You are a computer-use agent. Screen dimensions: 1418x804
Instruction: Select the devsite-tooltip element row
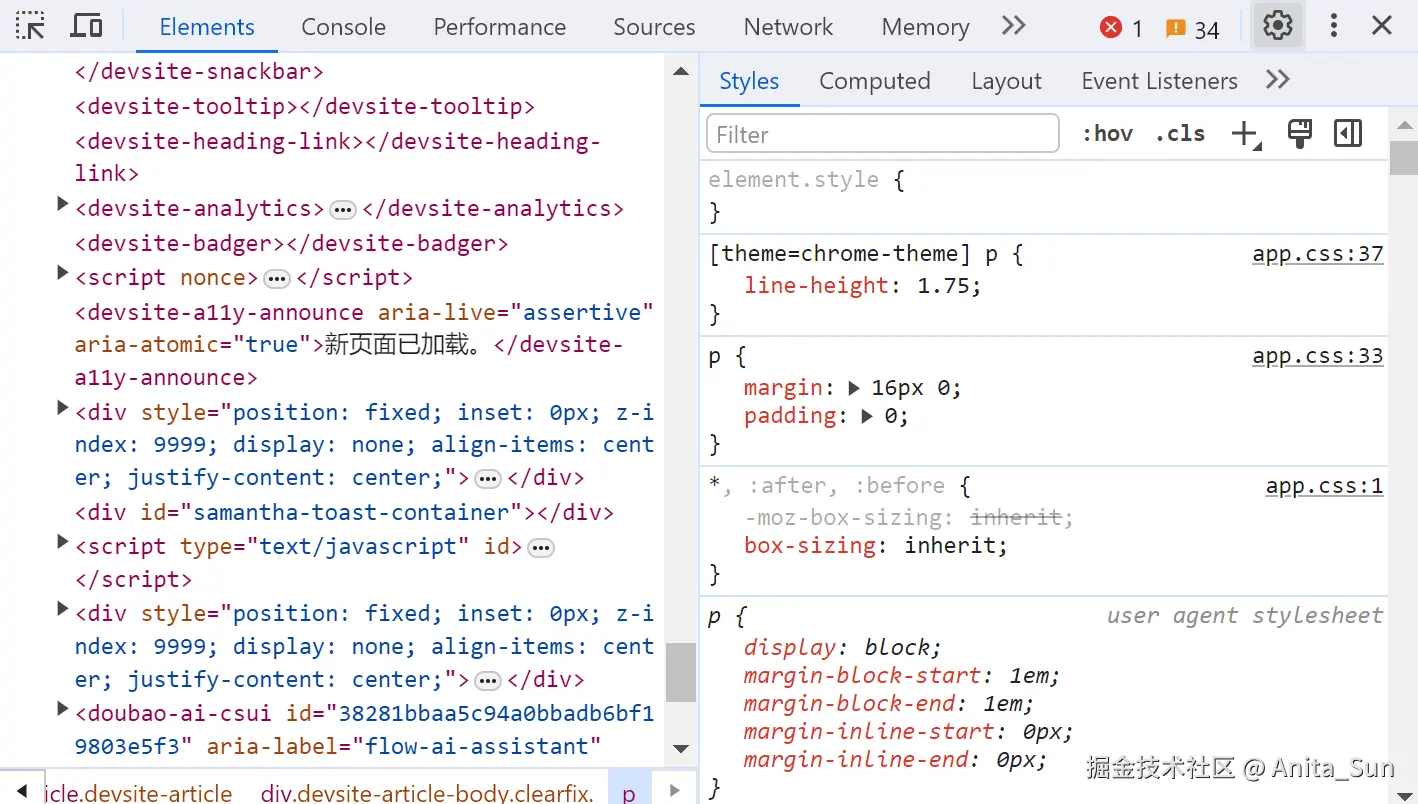click(305, 106)
